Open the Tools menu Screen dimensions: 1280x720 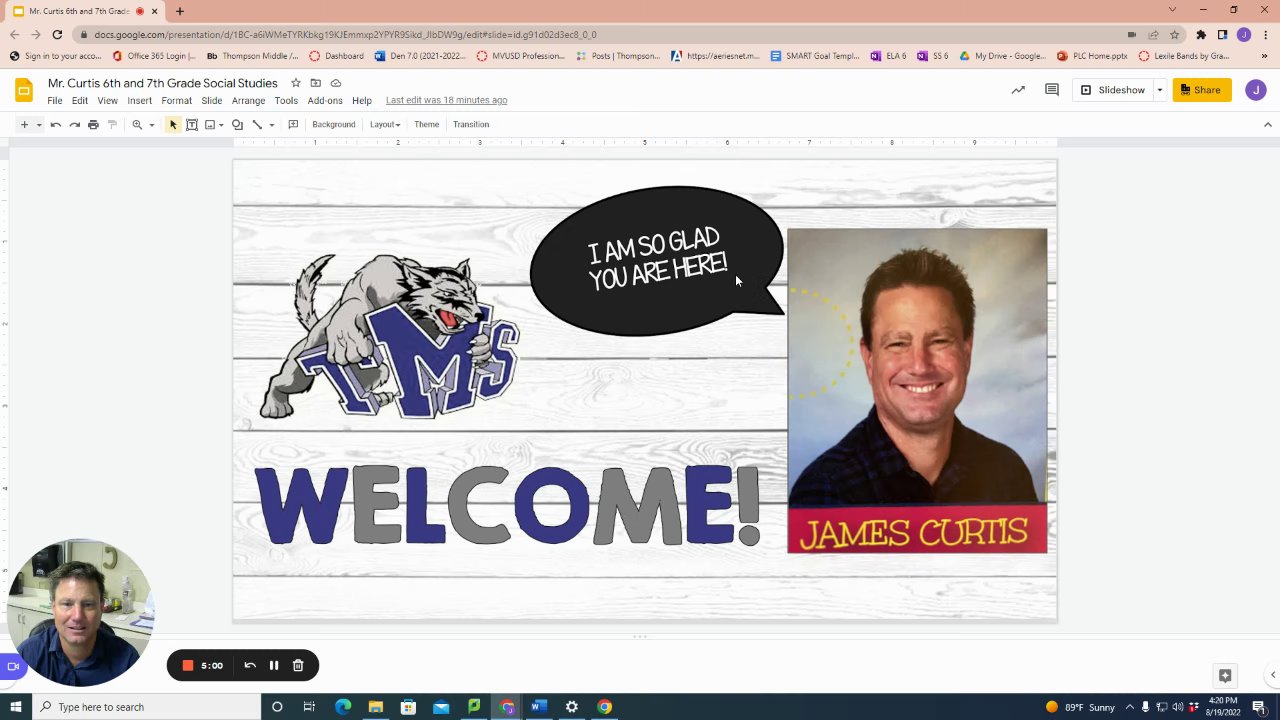click(x=286, y=101)
